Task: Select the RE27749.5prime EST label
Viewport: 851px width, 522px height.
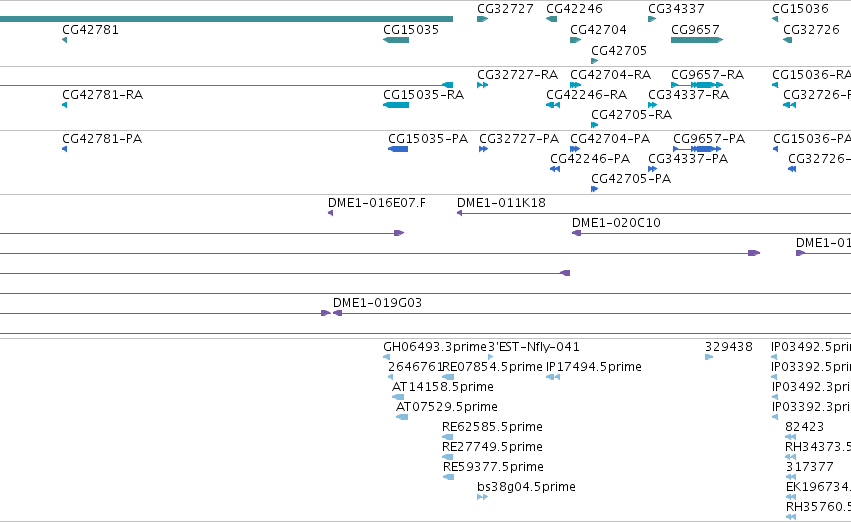Action: pos(492,448)
